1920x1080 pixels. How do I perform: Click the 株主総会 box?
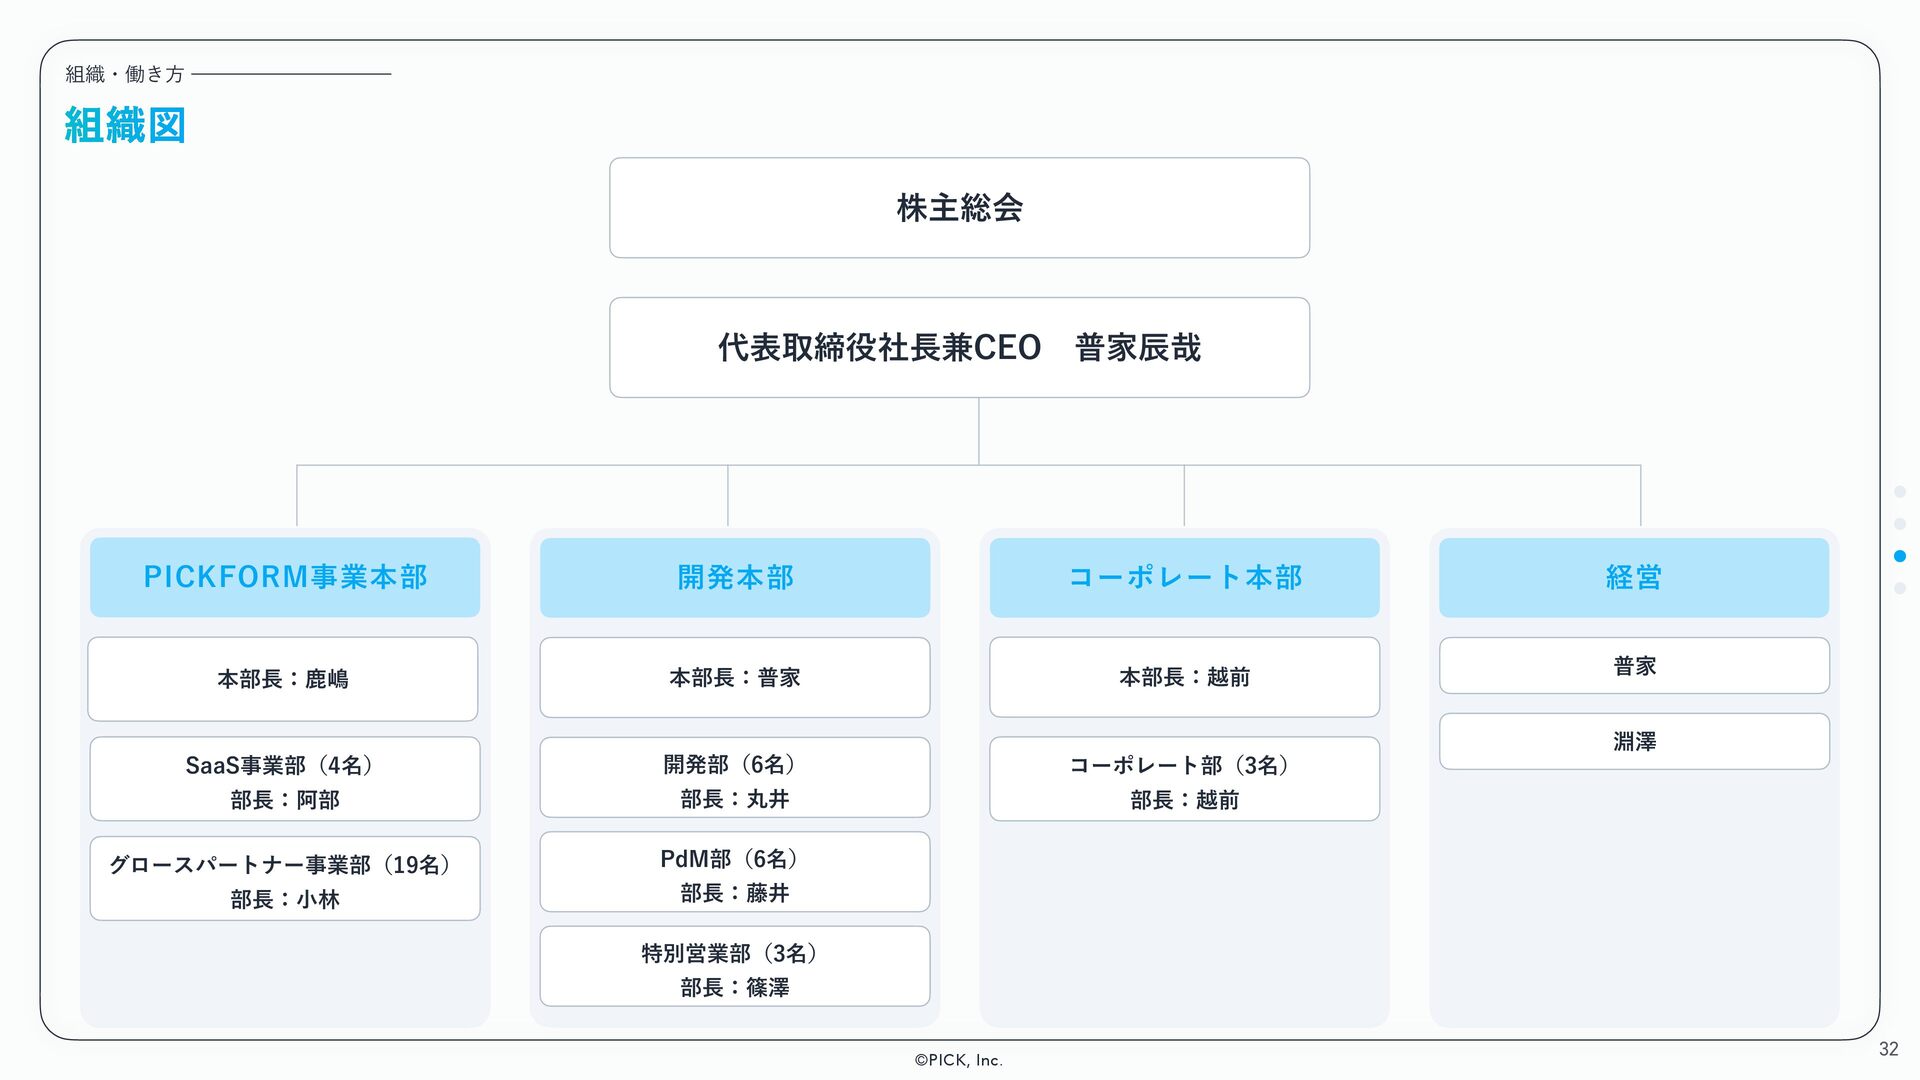tap(959, 208)
